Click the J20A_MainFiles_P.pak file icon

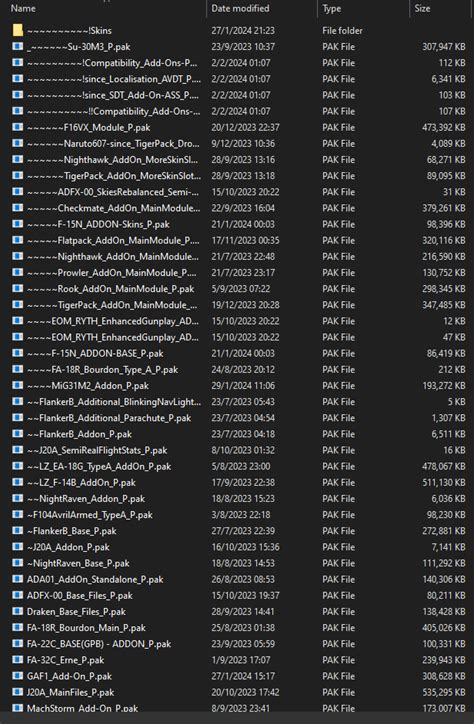tap(18, 692)
